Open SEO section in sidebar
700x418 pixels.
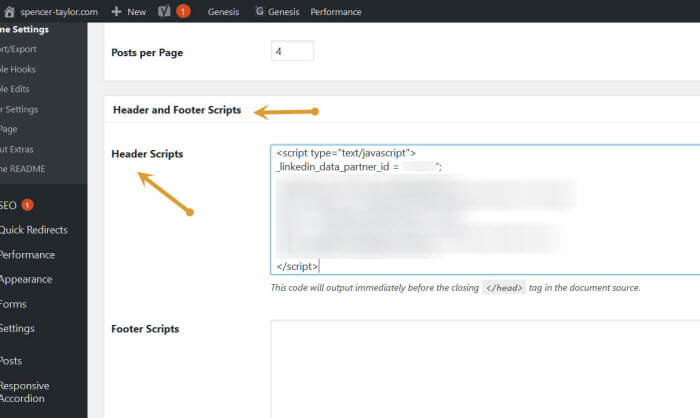pyautogui.click(x=8, y=205)
